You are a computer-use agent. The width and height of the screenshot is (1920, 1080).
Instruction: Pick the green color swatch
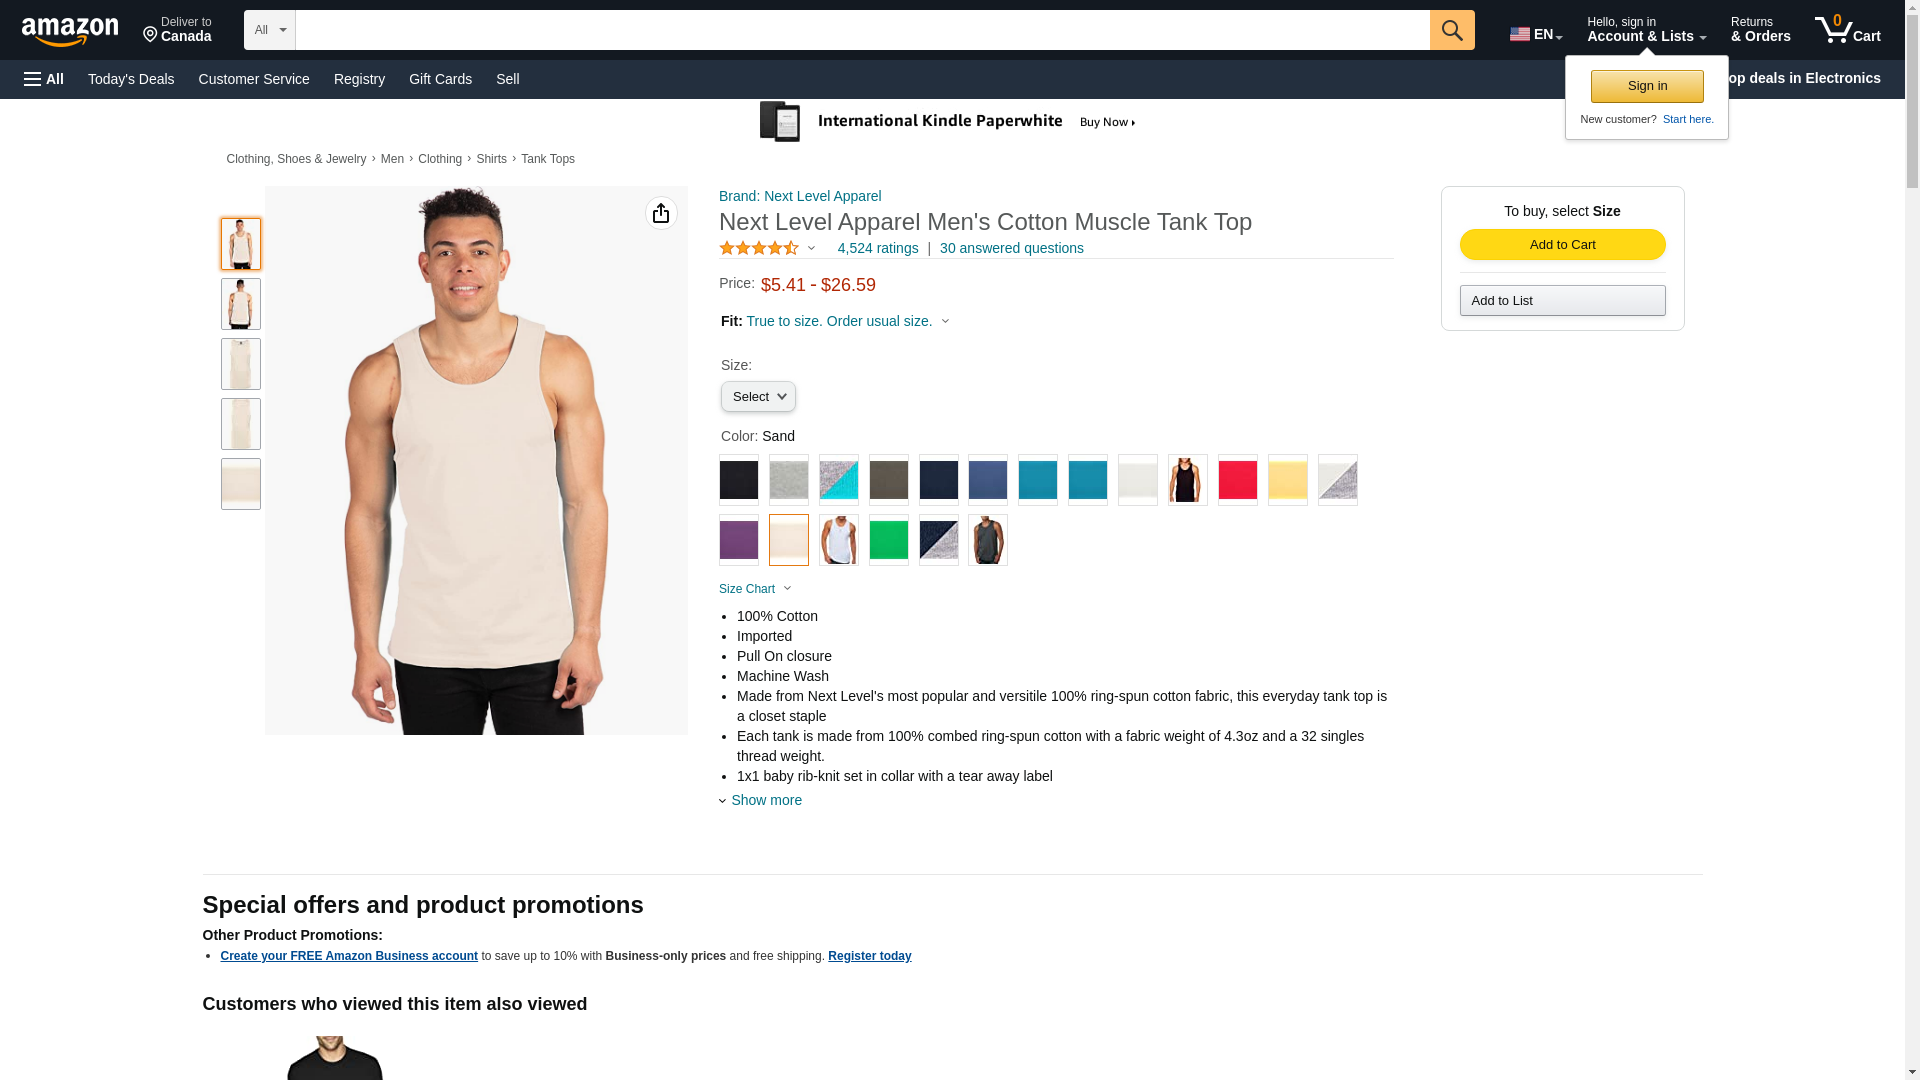[888, 540]
